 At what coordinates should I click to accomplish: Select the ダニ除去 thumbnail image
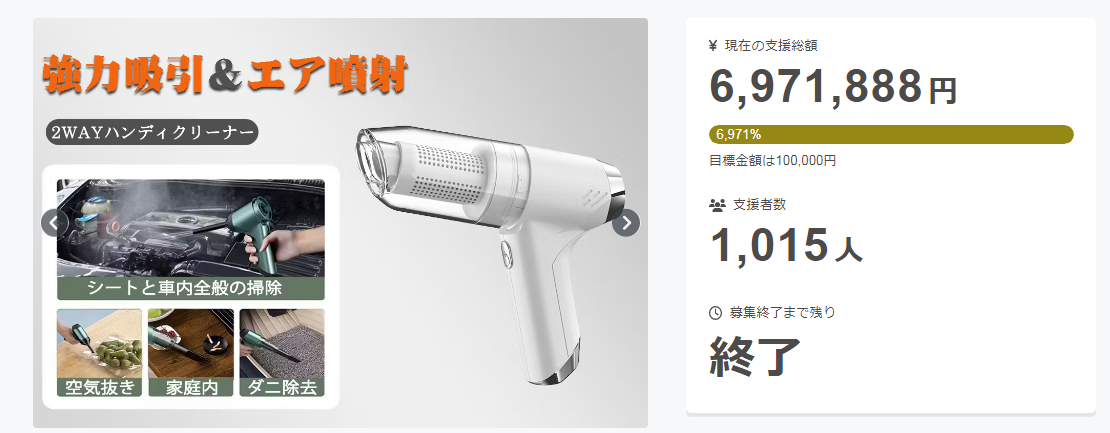[282, 352]
